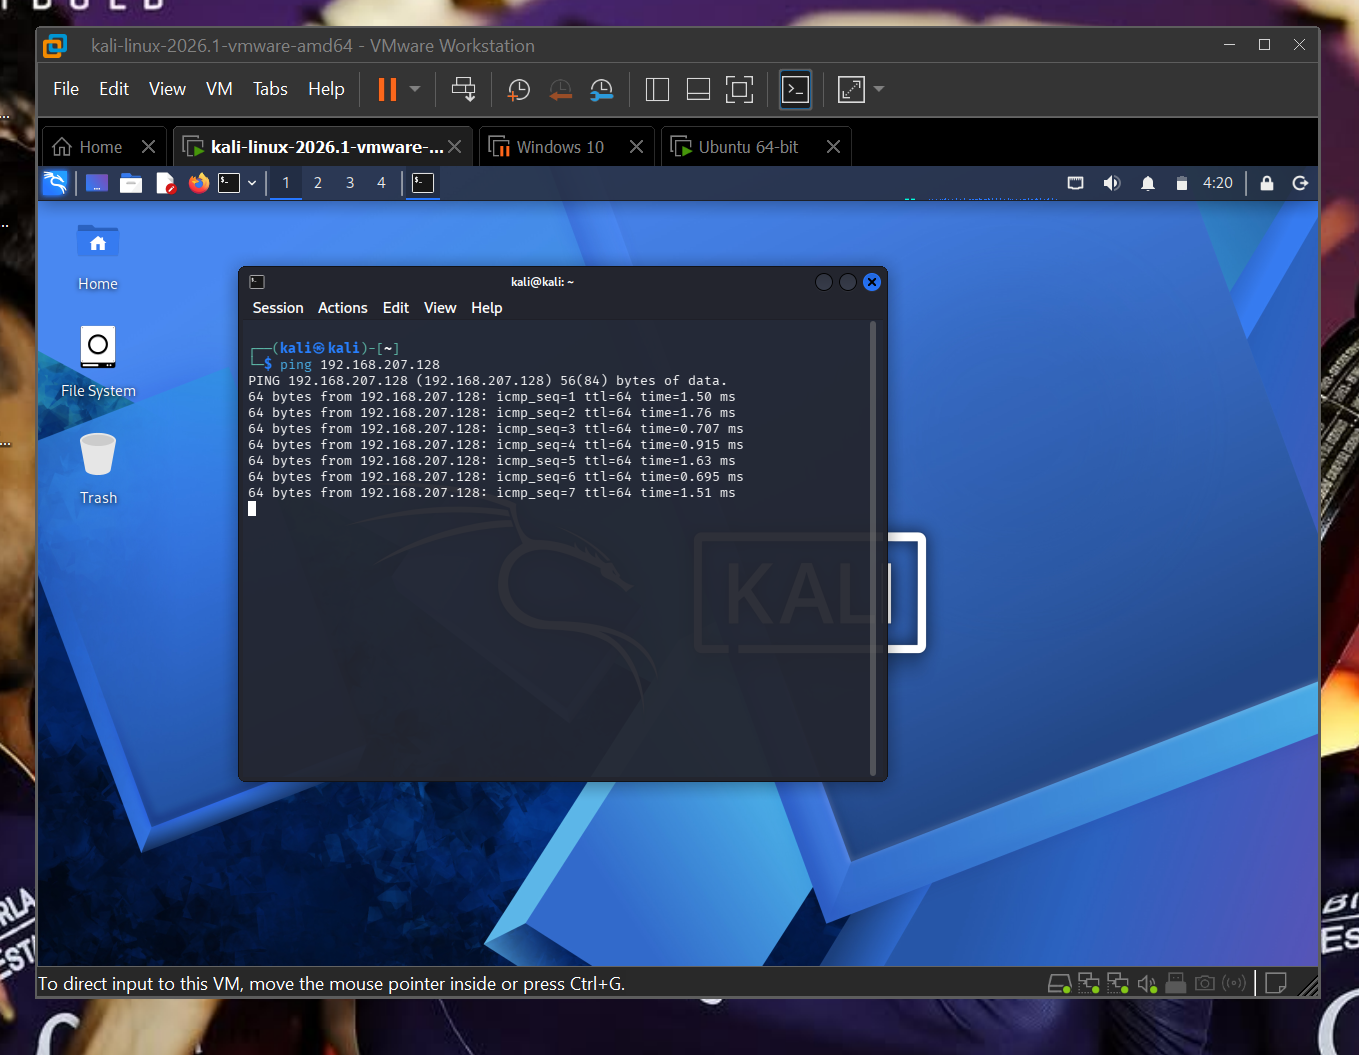Click the 4:20 clock in Kali panel

click(x=1217, y=183)
